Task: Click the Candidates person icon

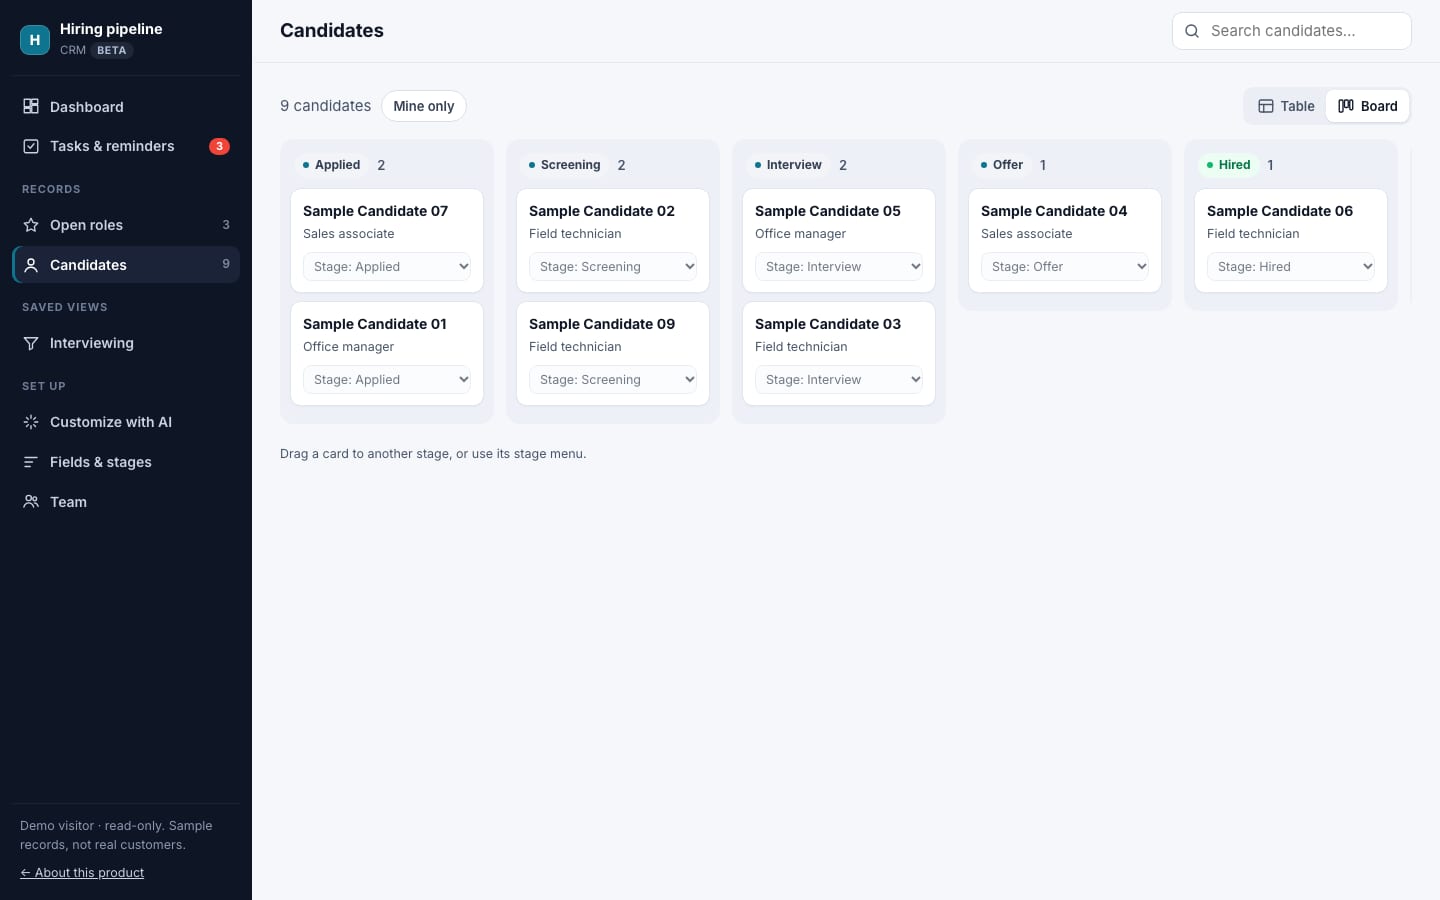Action: click(x=31, y=265)
